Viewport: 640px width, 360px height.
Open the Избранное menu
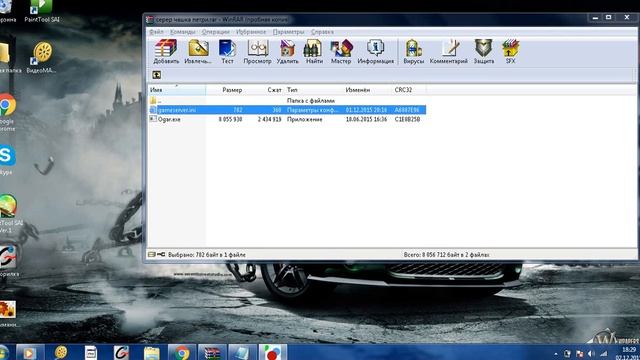(x=251, y=32)
